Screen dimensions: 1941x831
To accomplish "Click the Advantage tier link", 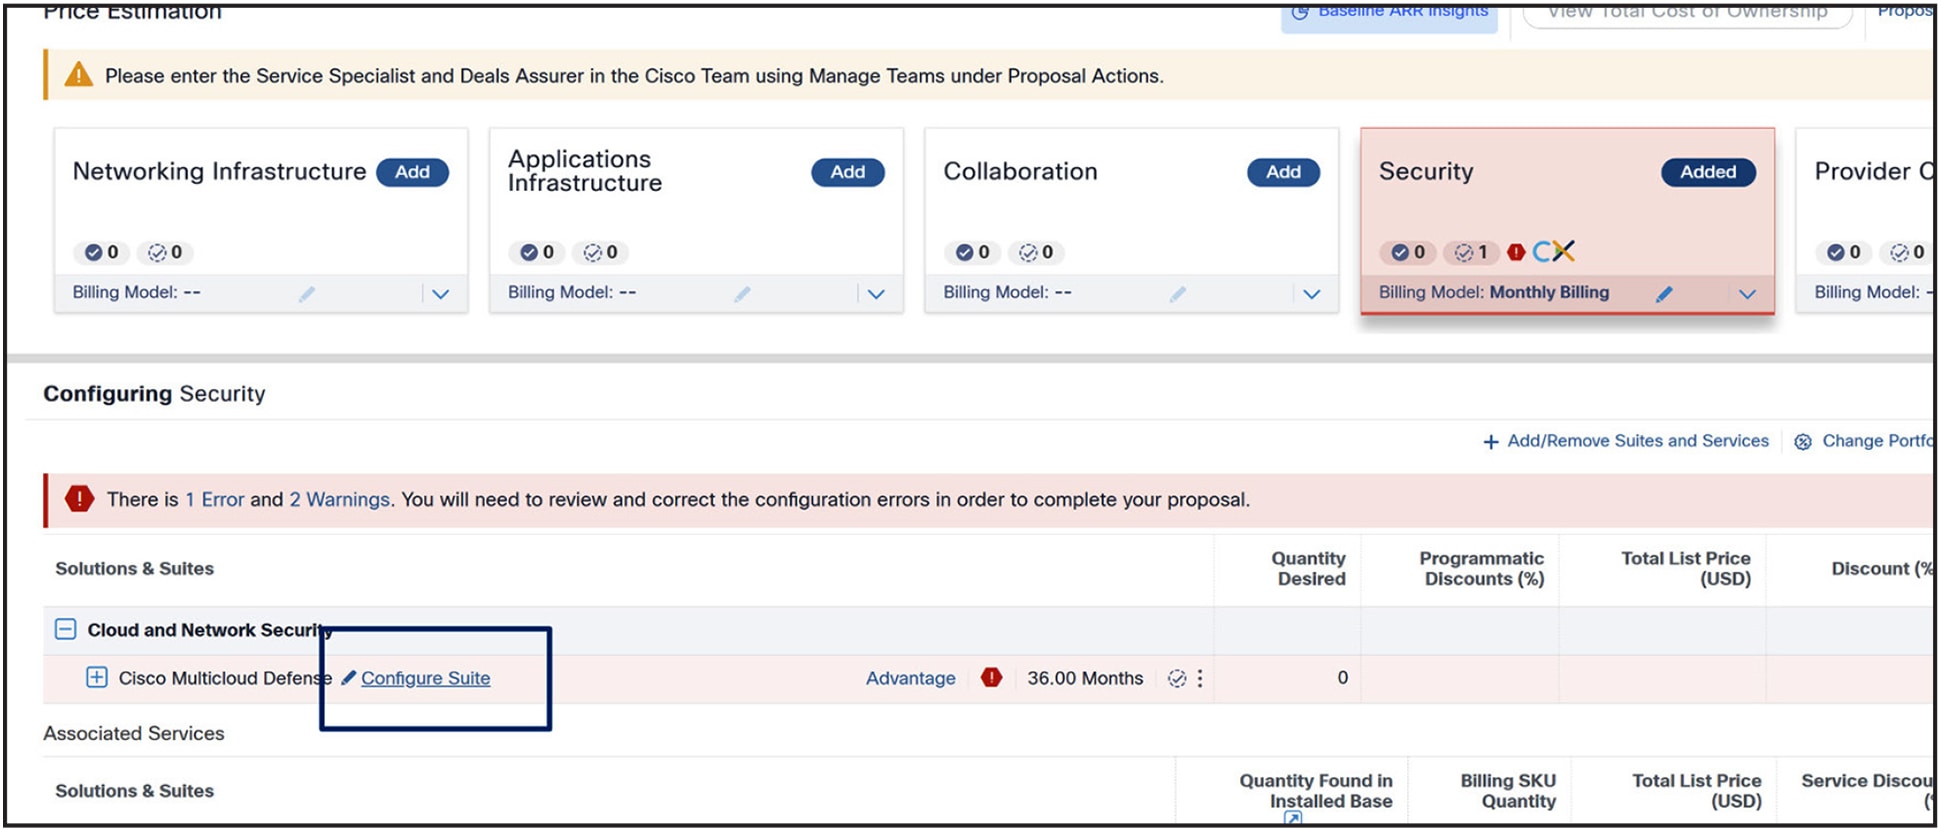I will [911, 678].
